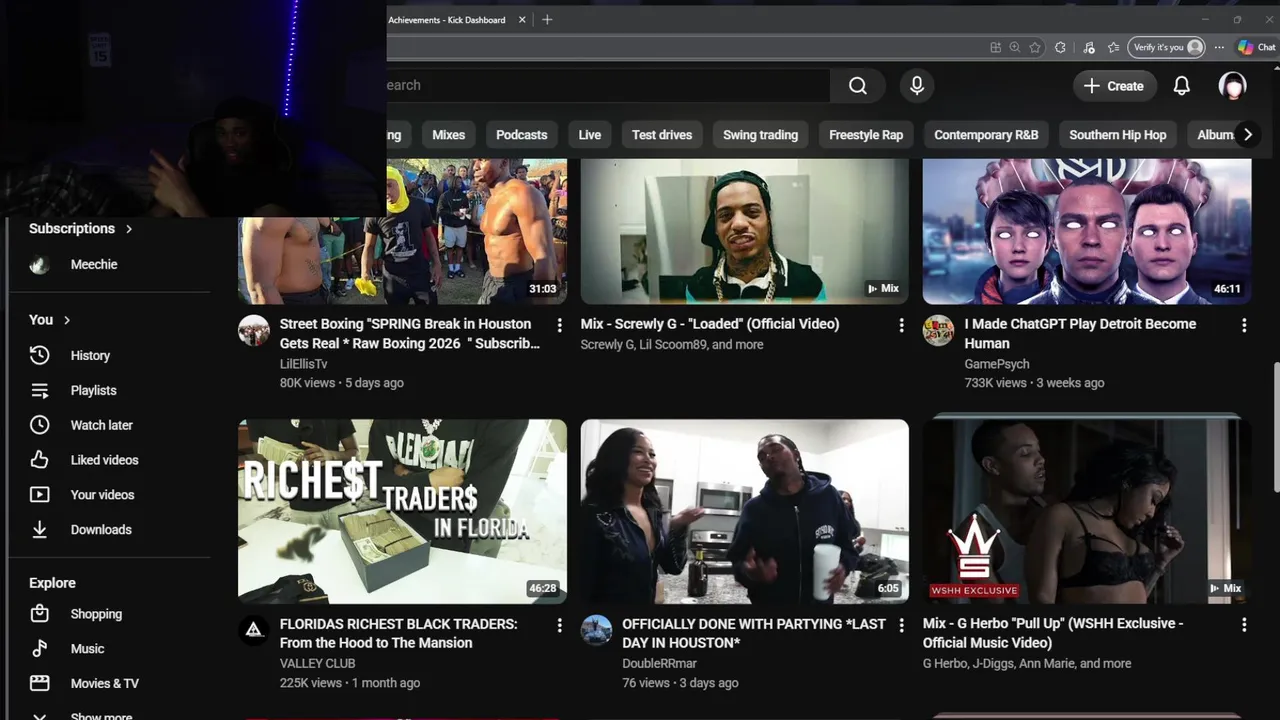Open the browser favorites list icon
1280x720 pixels.
1114,47
